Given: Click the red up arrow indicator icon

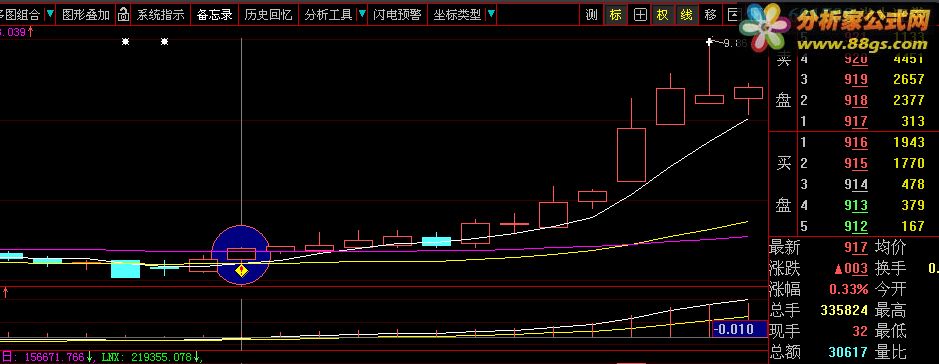Looking at the screenshot, I should (x=5, y=292).
